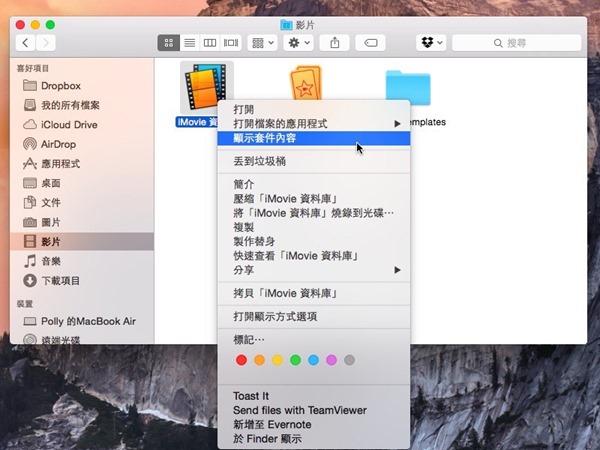
Task: Switch to icon view
Action: click(169, 43)
